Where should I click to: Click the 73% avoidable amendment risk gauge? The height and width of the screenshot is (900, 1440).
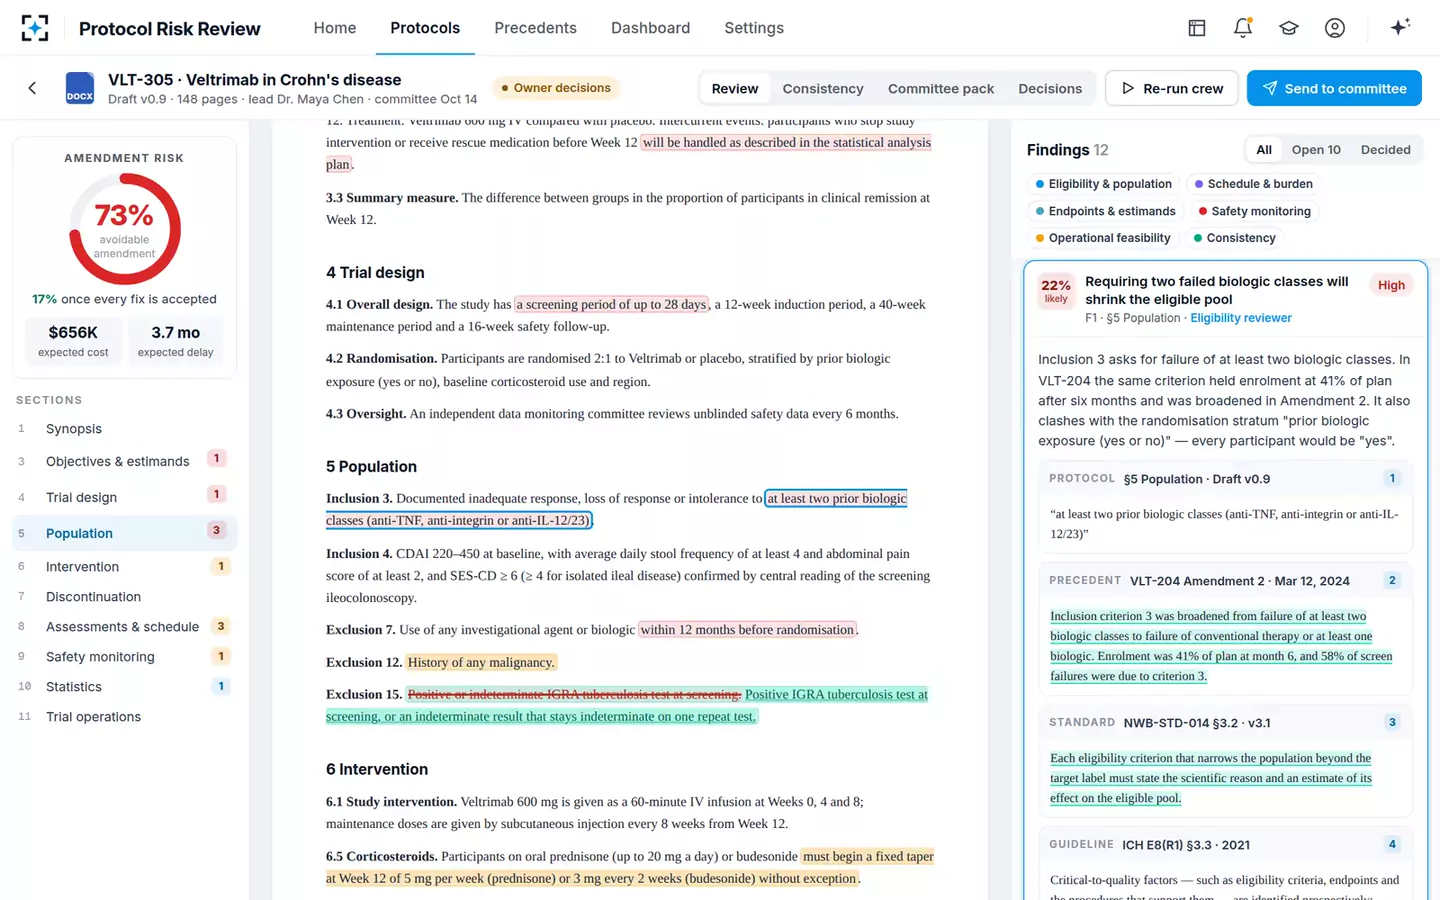[x=124, y=229]
